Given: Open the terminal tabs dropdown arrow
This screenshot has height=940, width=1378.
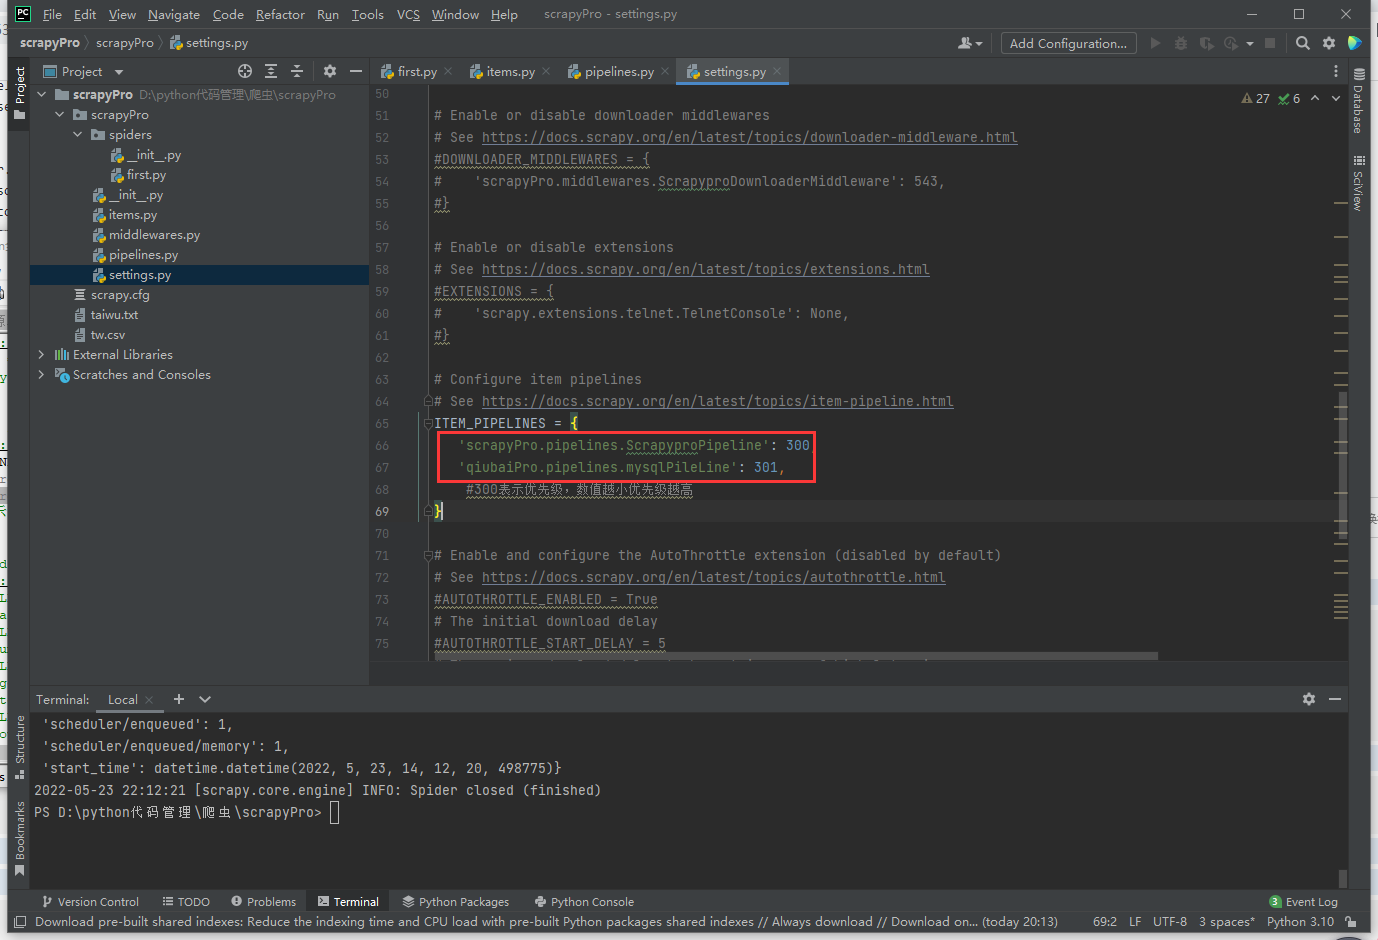Looking at the screenshot, I should click(205, 699).
